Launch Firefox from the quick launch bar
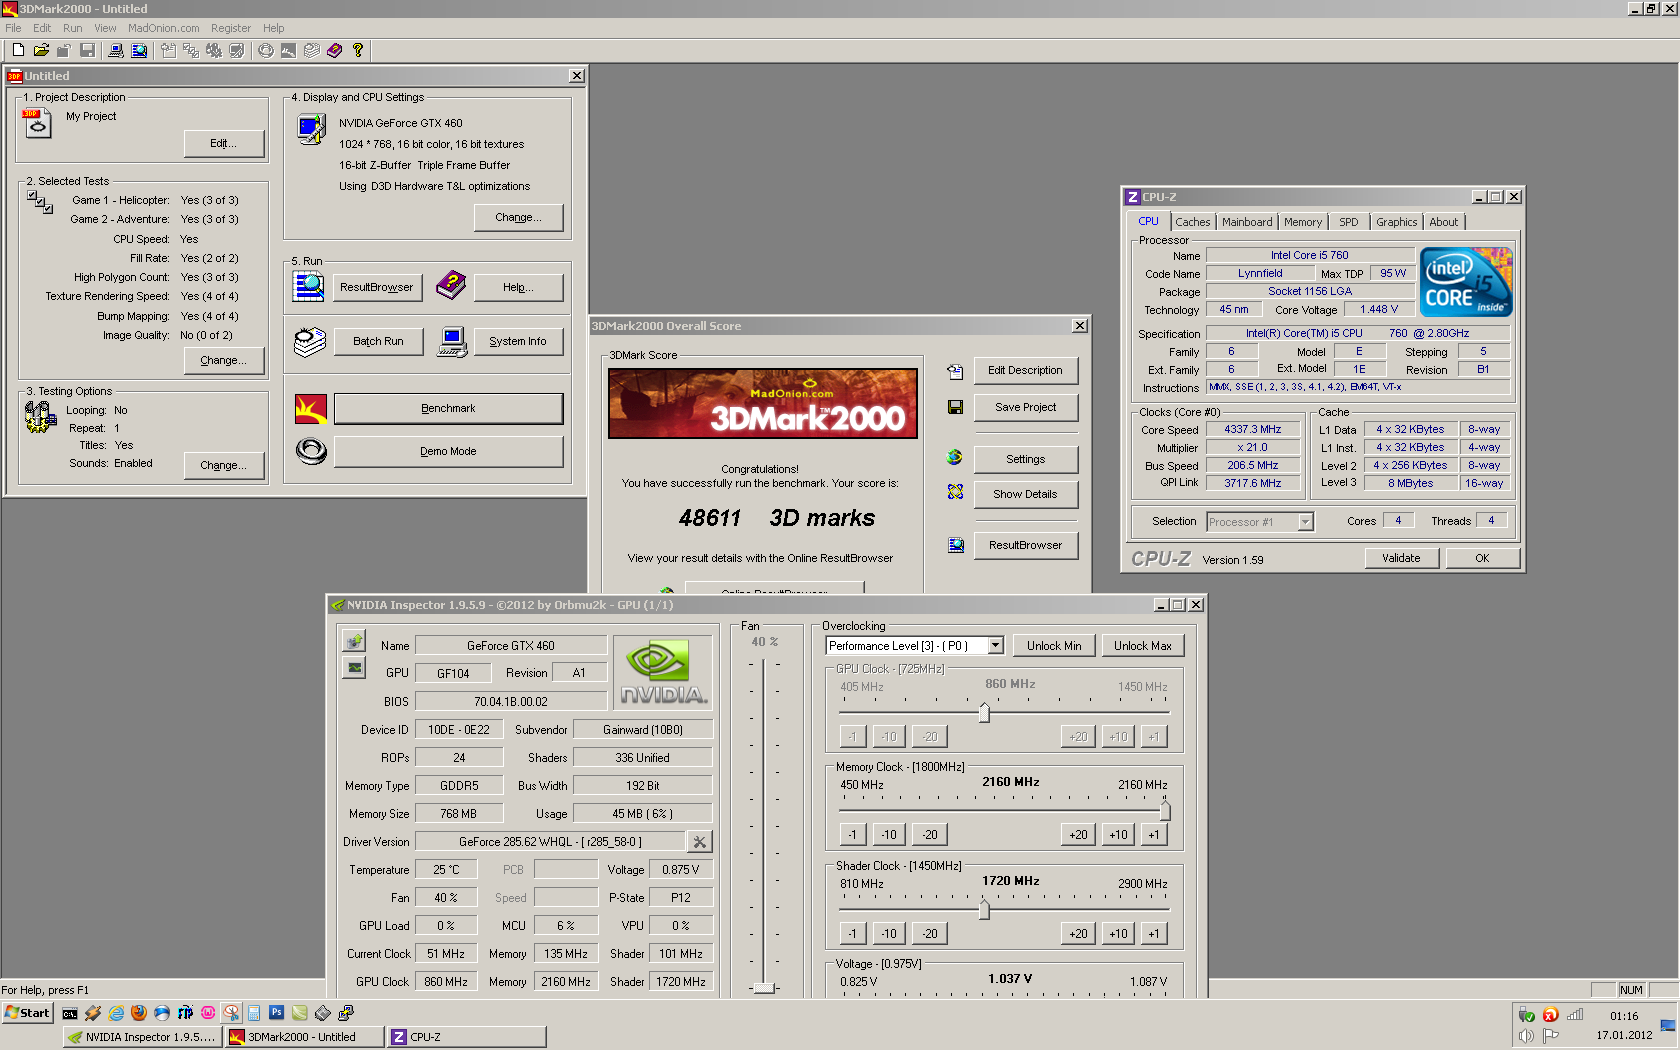The width and height of the screenshot is (1680, 1050). (139, 1013)
